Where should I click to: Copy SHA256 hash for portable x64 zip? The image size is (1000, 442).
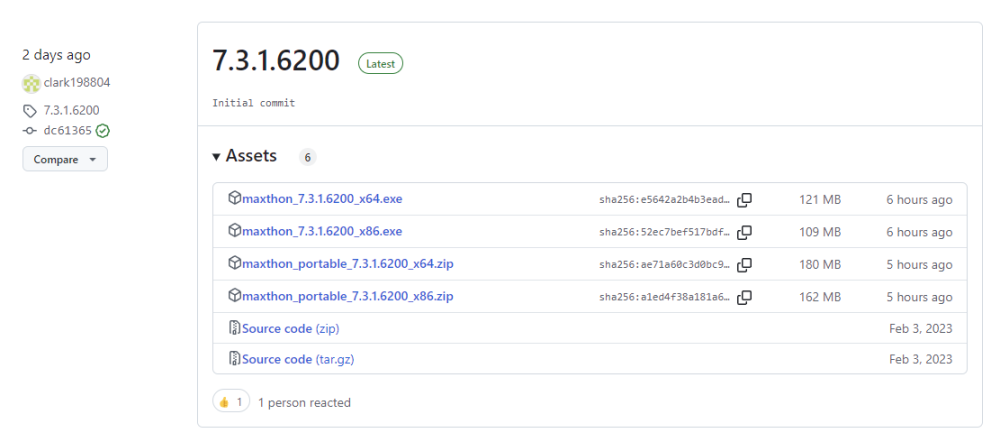[744, 265]
